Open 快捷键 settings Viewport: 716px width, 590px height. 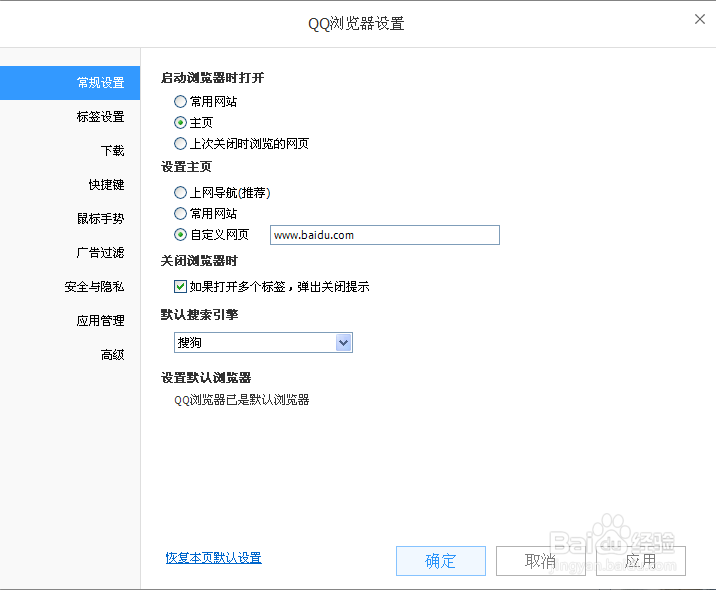pyautogui.click(x=106, y=184)
